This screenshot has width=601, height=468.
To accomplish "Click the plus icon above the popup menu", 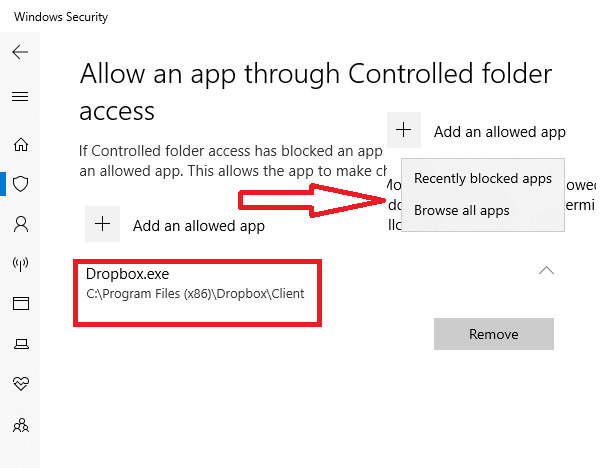I will (x=404, y=131).
